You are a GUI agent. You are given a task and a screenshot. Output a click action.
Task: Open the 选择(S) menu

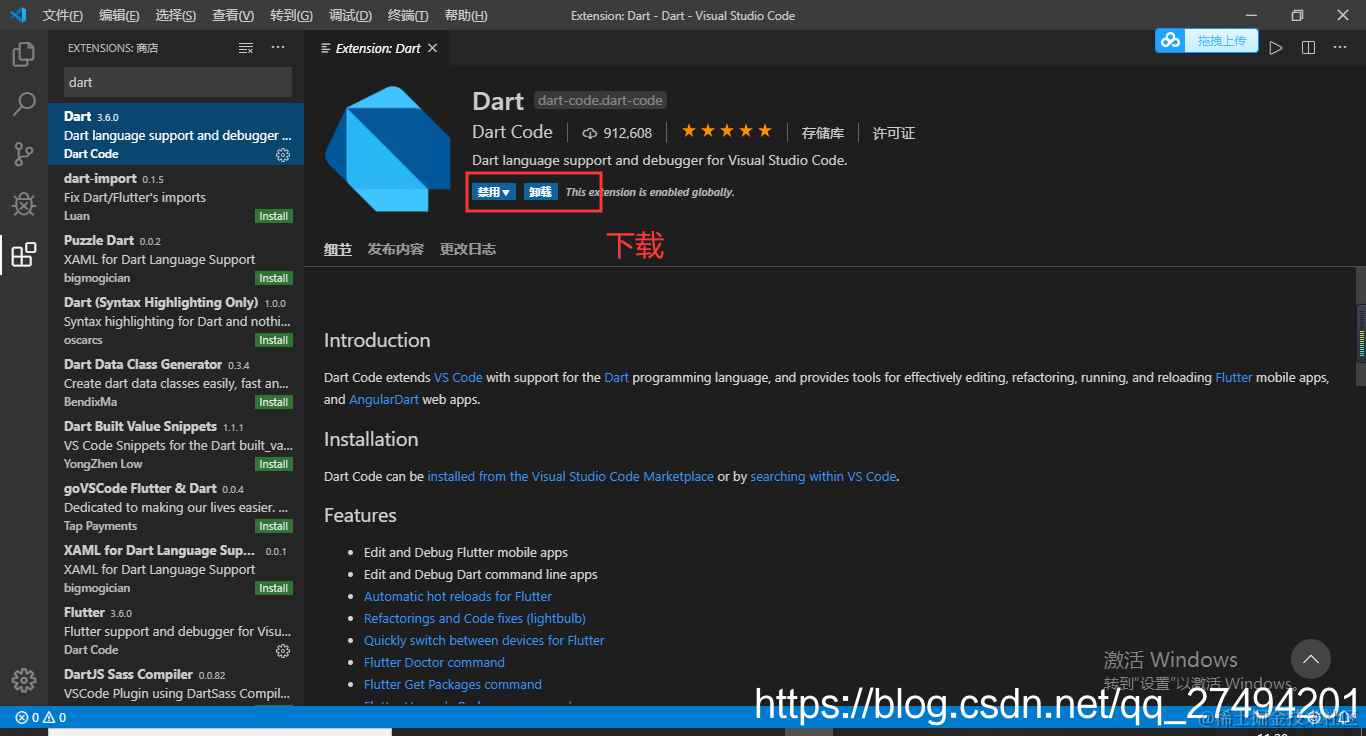(x=176, y=15)
